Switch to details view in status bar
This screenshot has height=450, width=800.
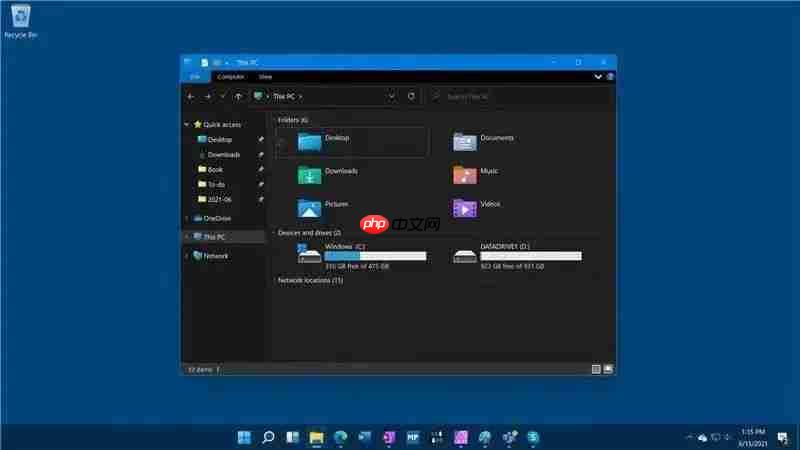596,369
